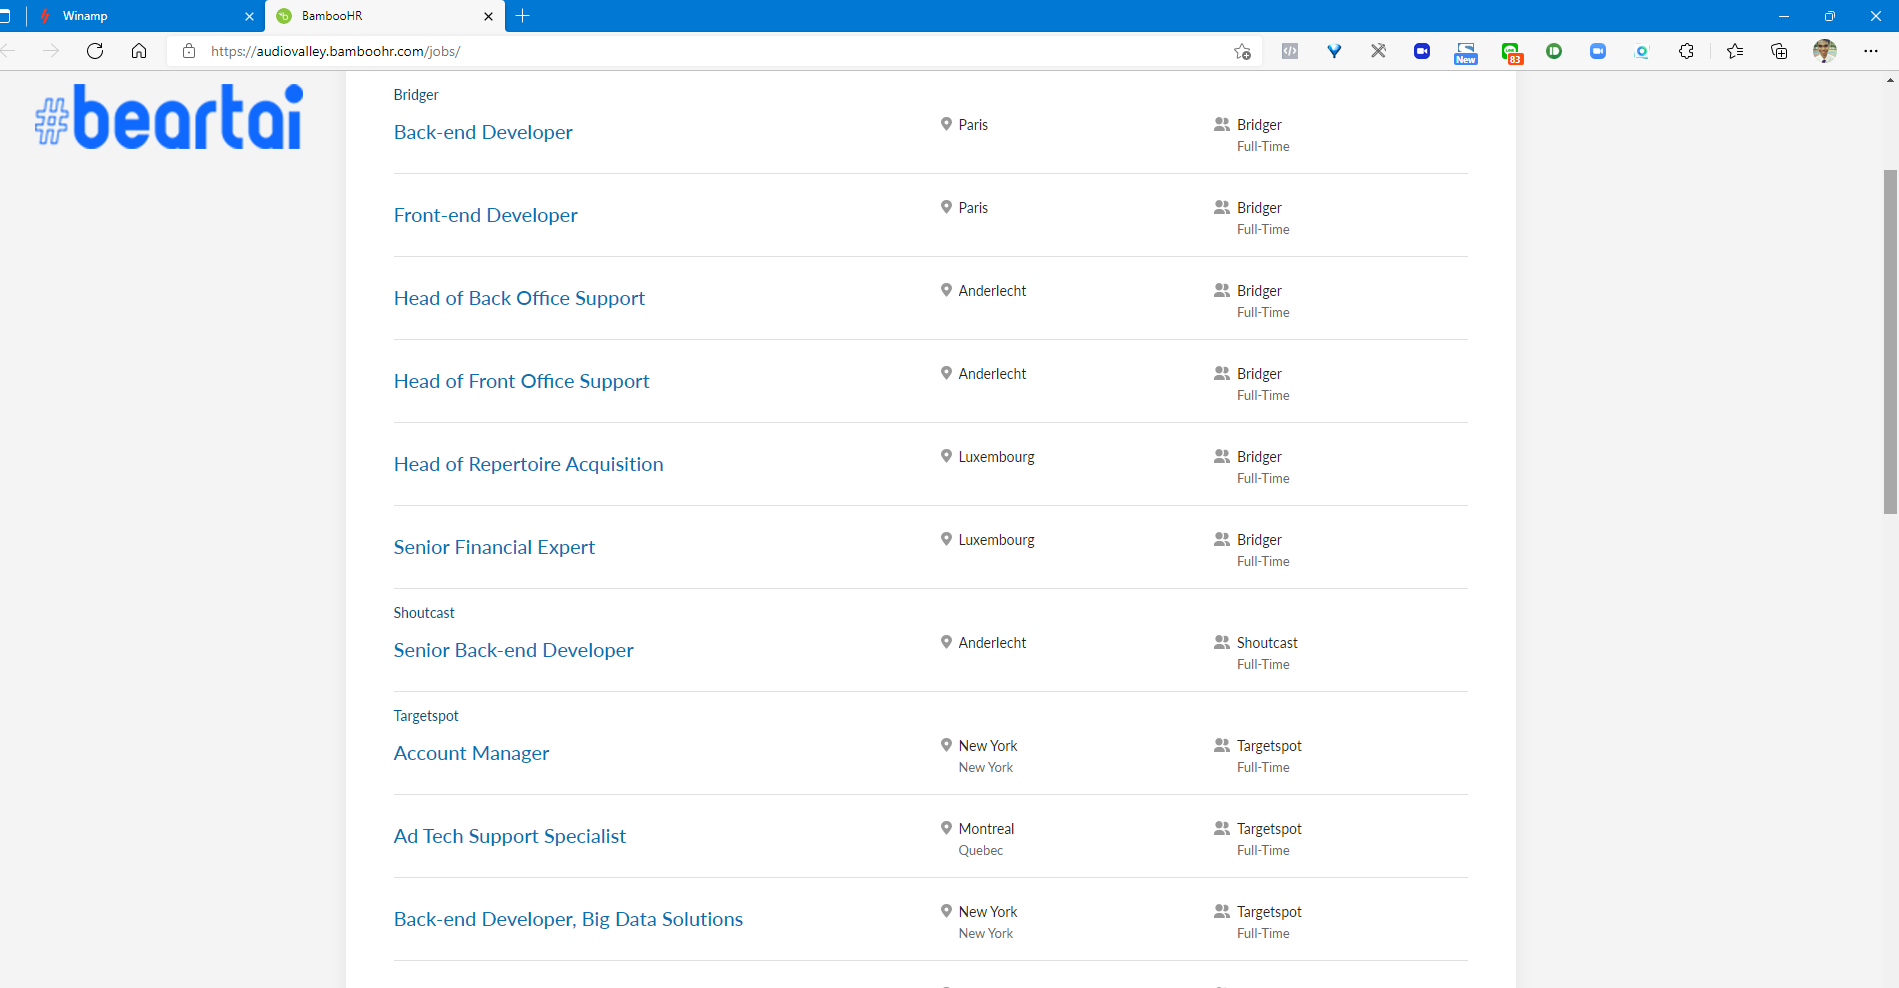Select the BambooHR tab

point(385,16)
